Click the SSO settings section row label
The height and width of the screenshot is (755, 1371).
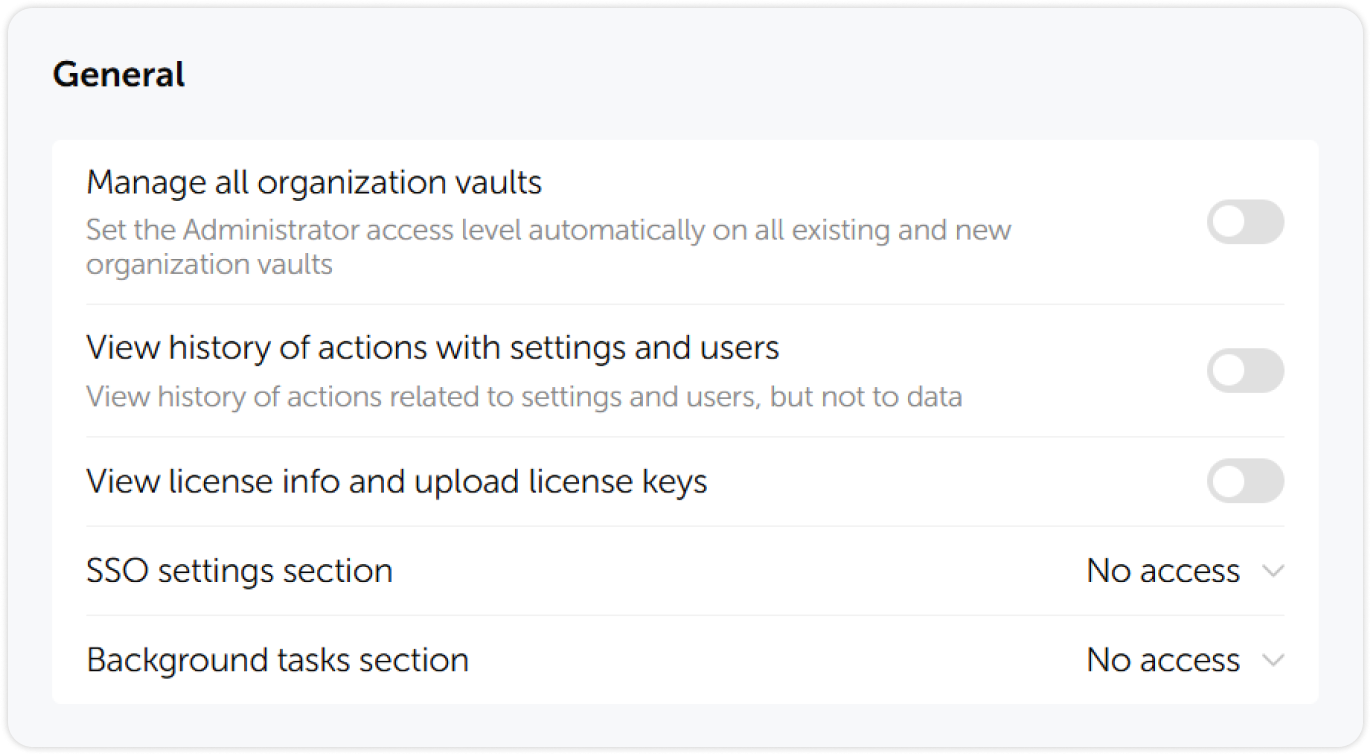coord(240,570)
